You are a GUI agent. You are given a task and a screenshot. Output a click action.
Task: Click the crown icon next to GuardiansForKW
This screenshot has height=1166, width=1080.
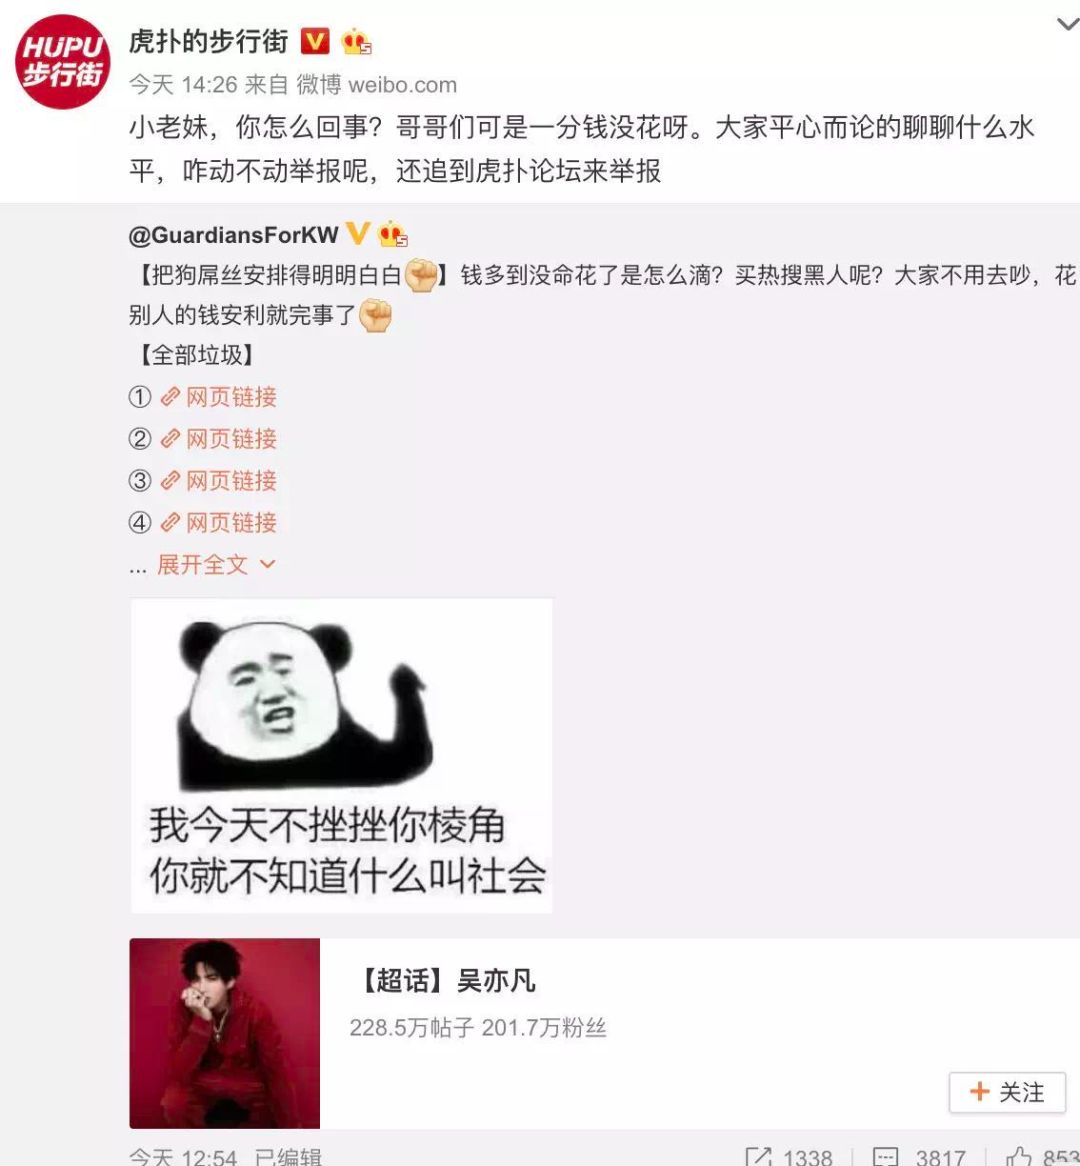392,234
